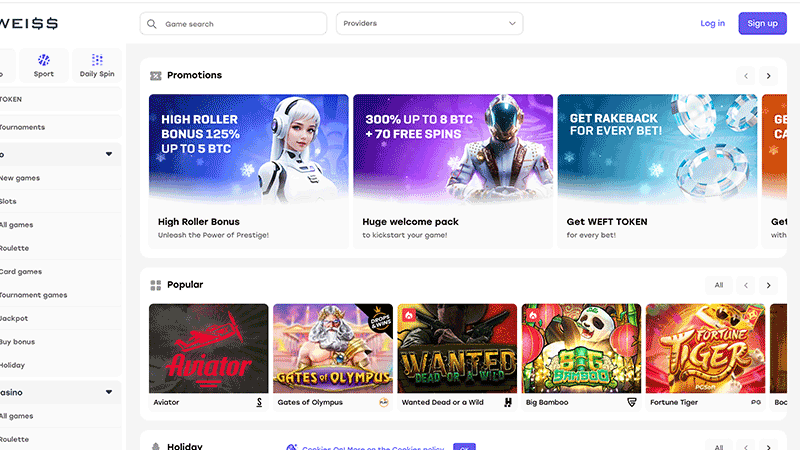Click the WEISS logo

(x=29, y=23)
